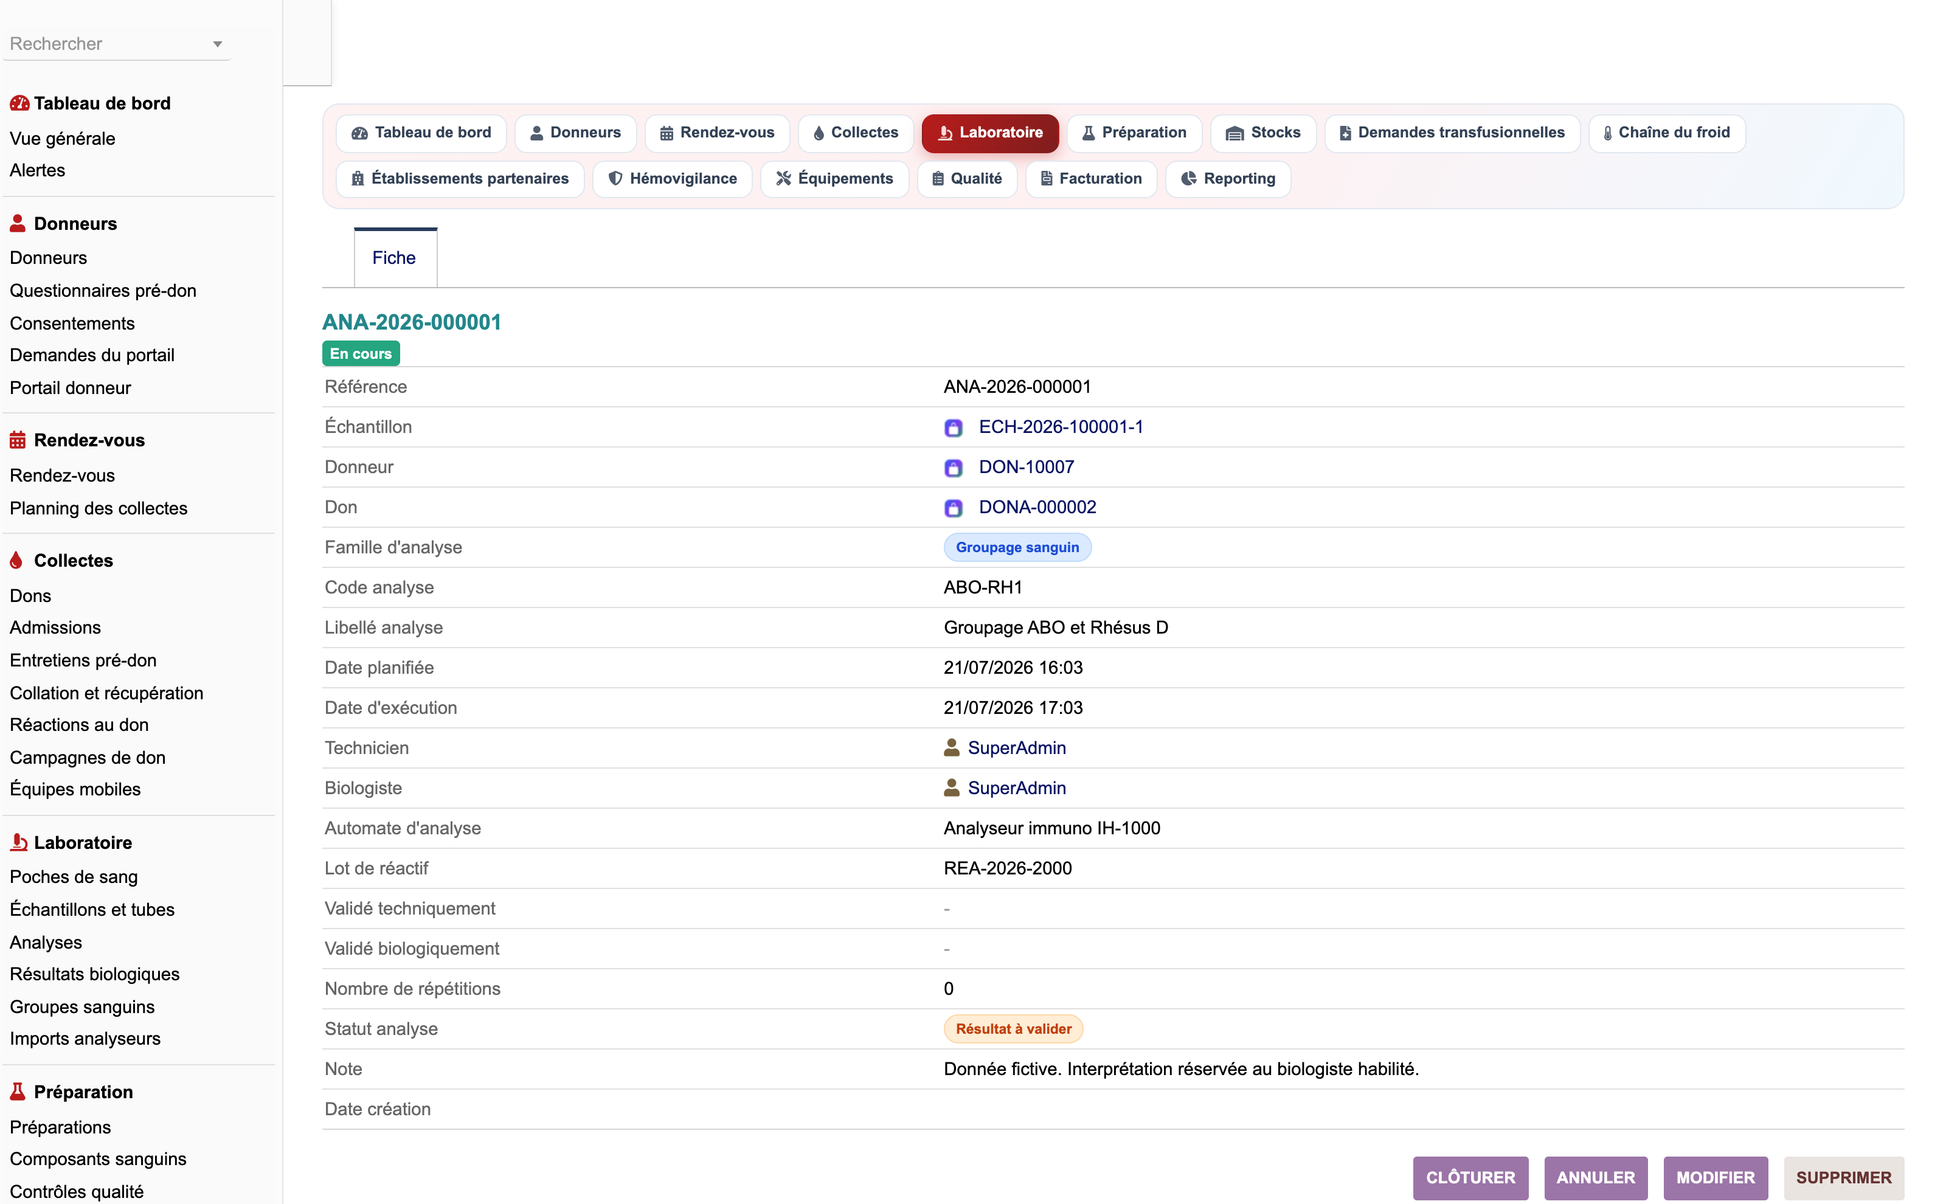Open Résultats biologiques in sidebar
Viewport: 1946px width, 1204px height.
click(x=94, y=975)
